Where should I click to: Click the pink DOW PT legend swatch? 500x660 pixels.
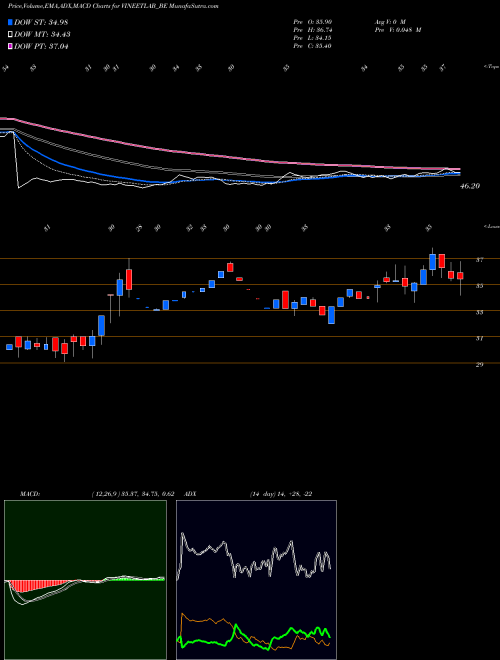(x=10, y=46)
